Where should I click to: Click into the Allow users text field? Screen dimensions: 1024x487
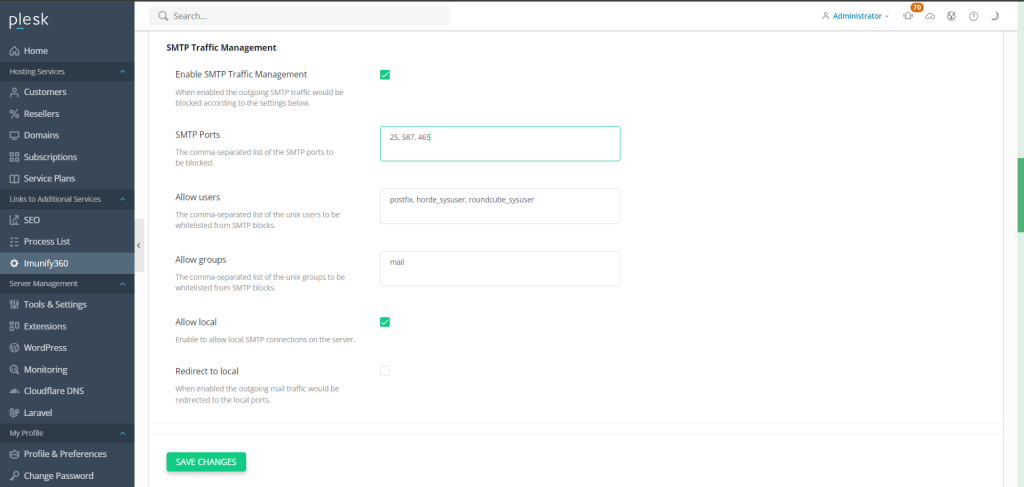tap(500, 206)
